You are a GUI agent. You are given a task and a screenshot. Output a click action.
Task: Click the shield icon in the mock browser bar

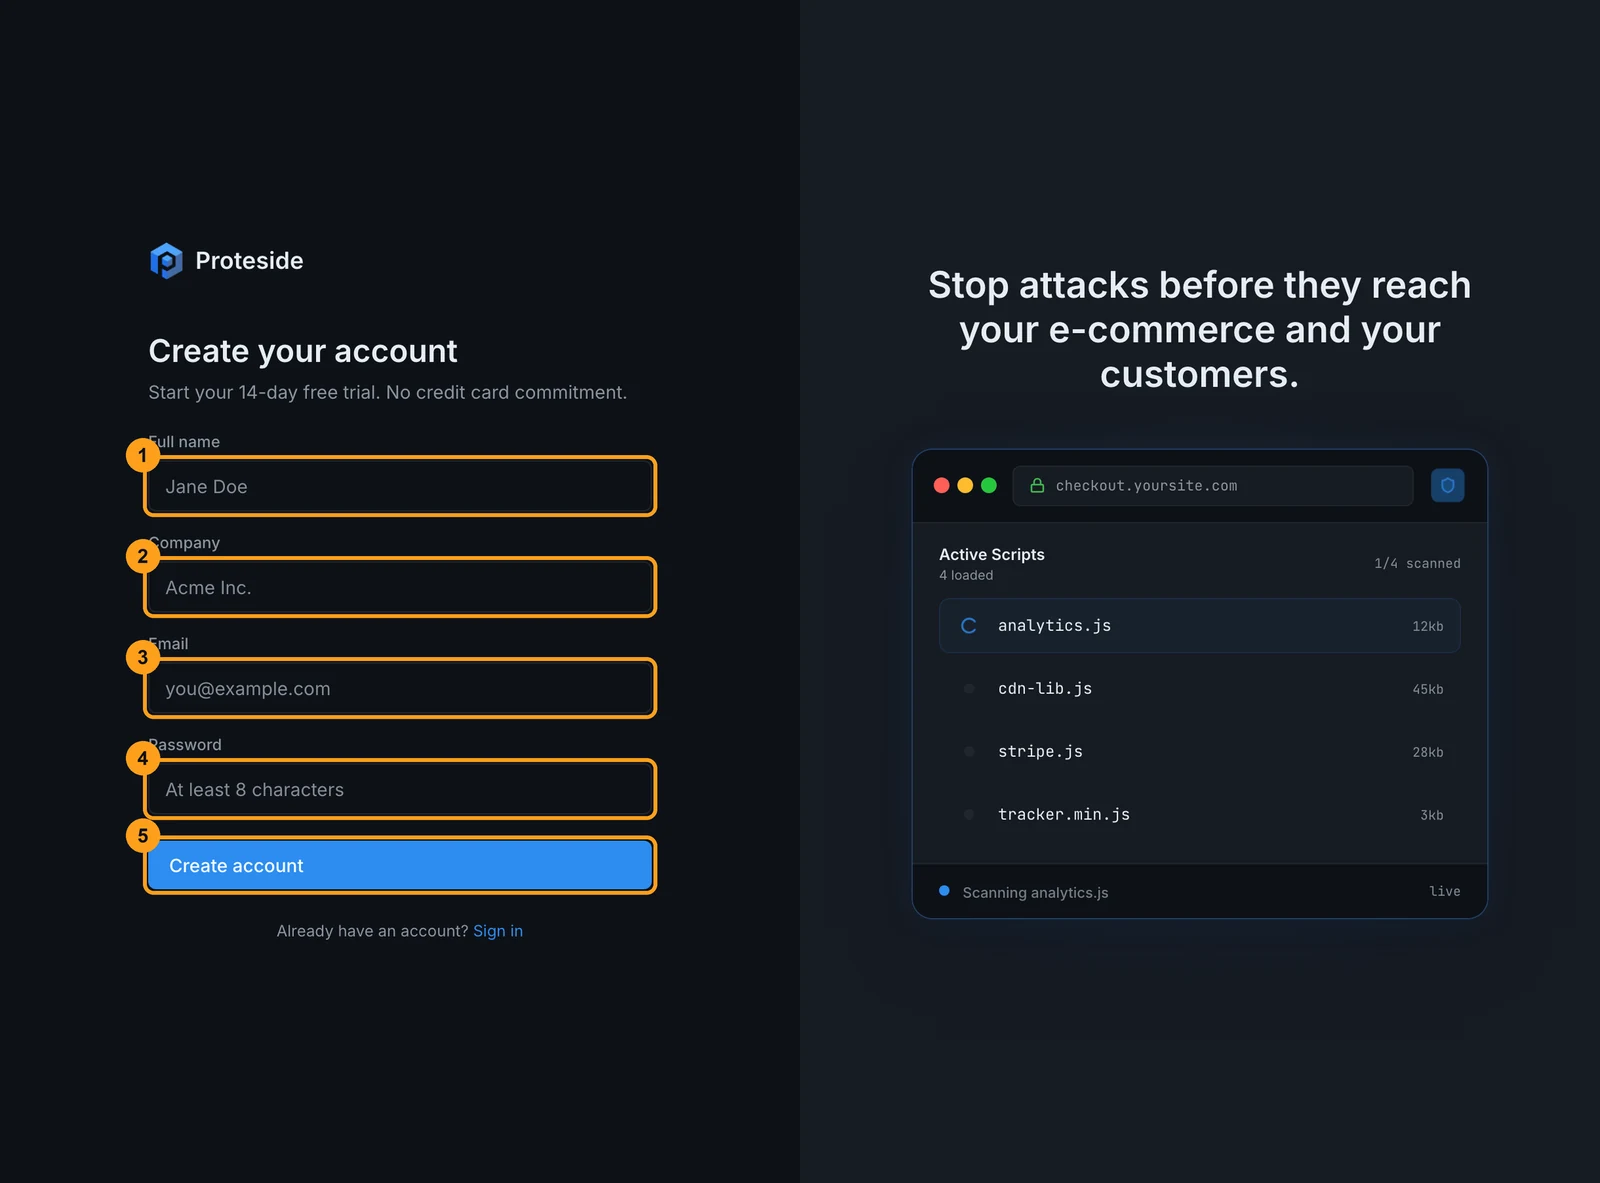1447,485
